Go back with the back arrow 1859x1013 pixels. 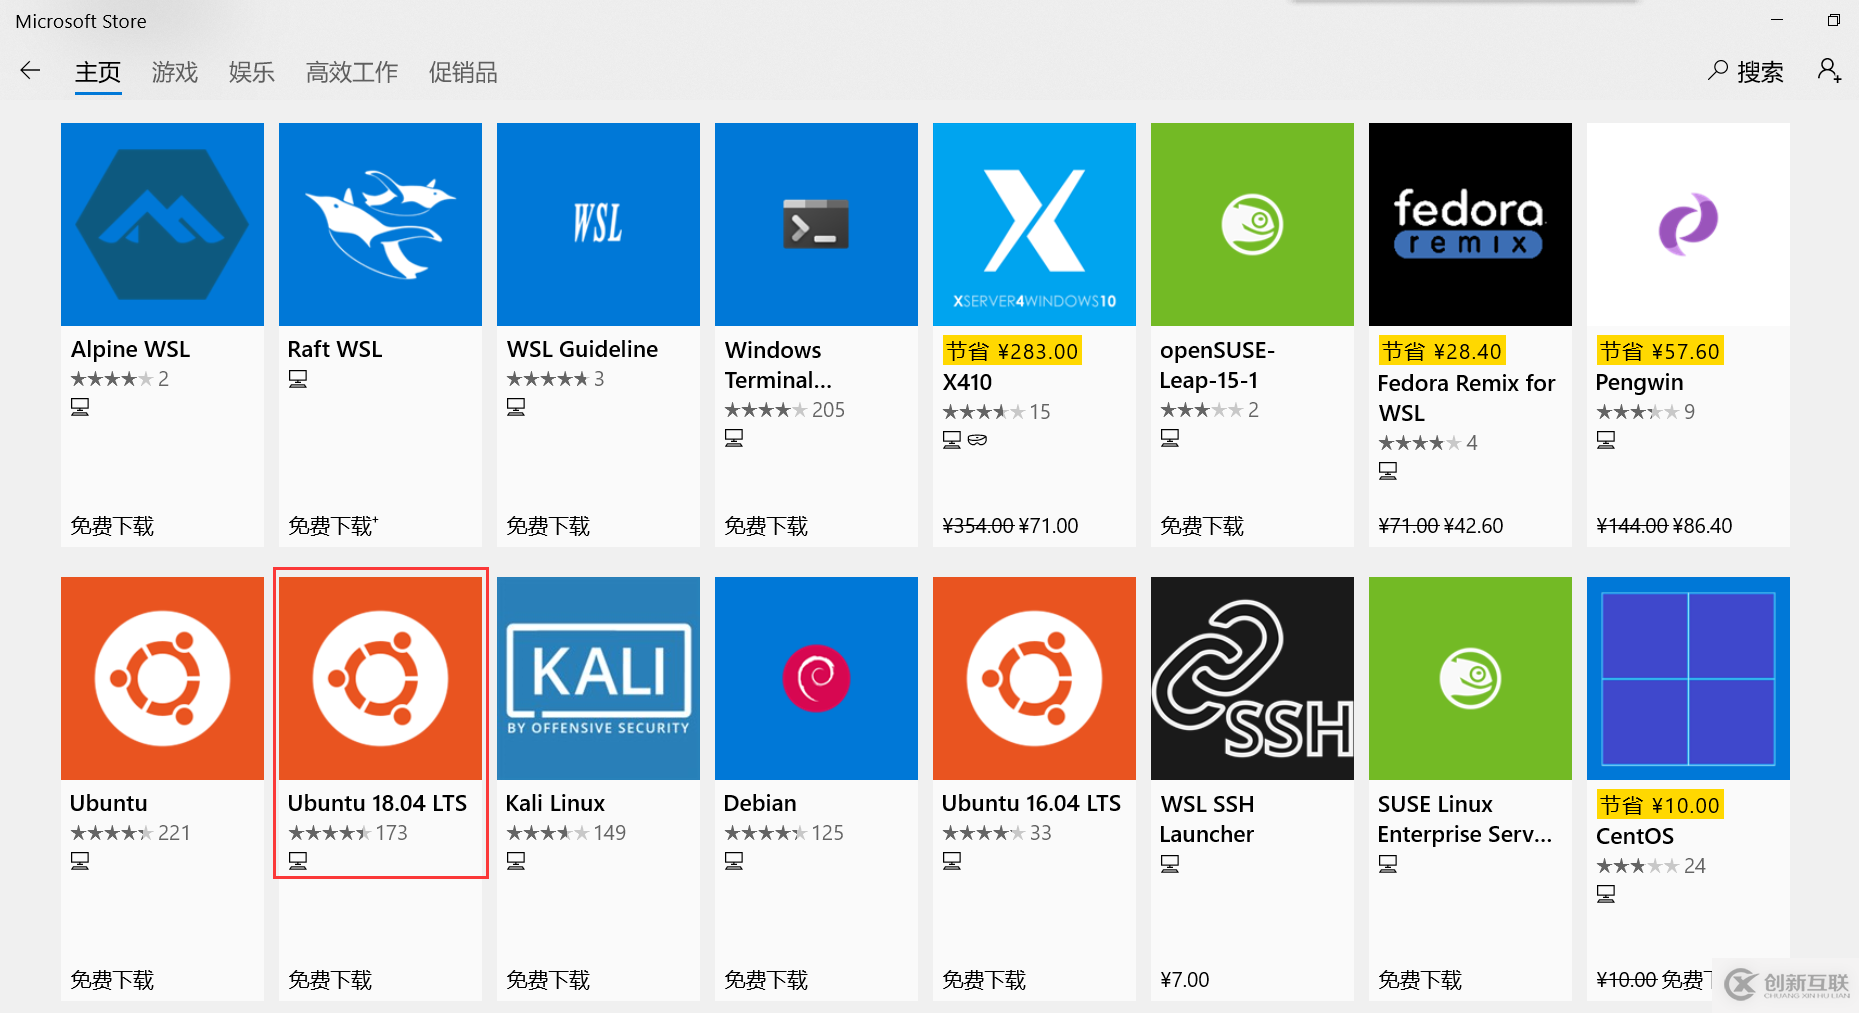(x=30, y=70)
